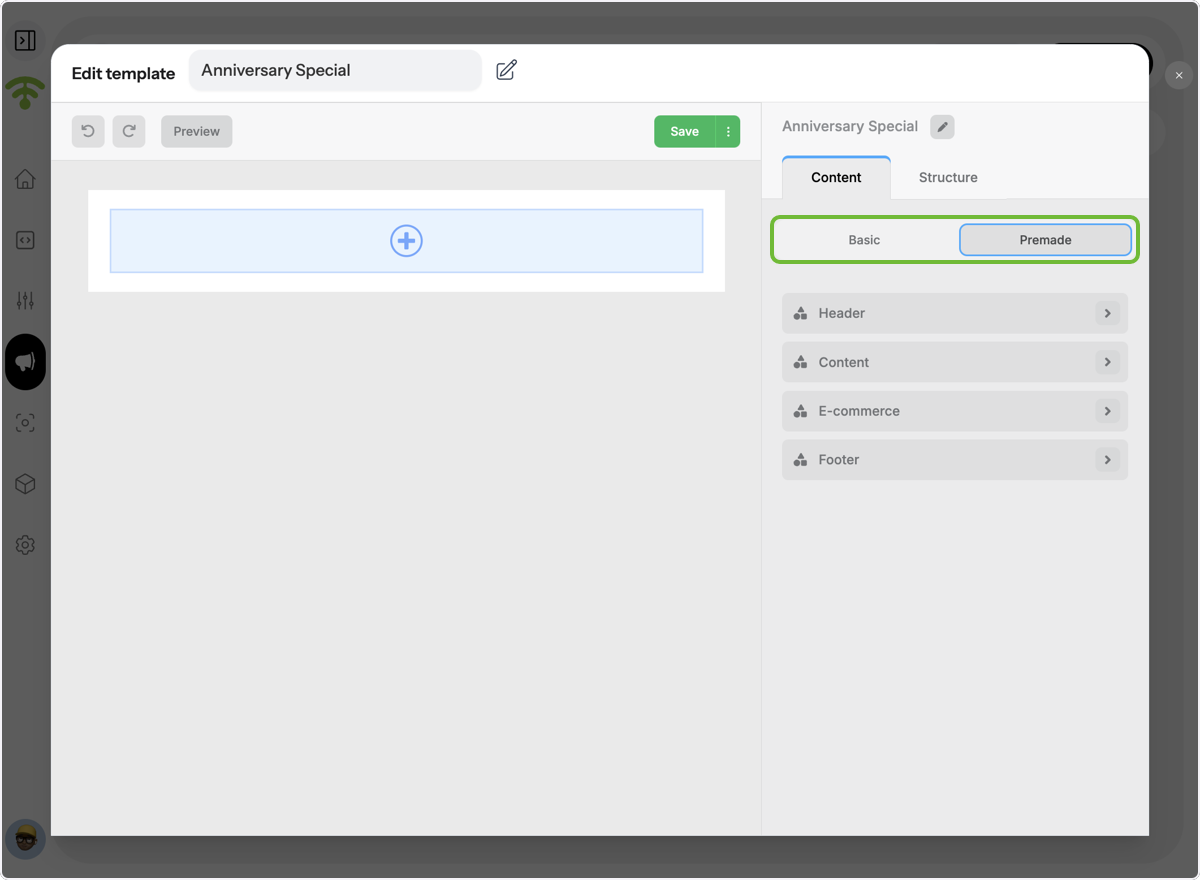The width and height of the screenshot is (1200, 880).
Task: Click the undo arrow icon
Action: [x=88, y=131]
